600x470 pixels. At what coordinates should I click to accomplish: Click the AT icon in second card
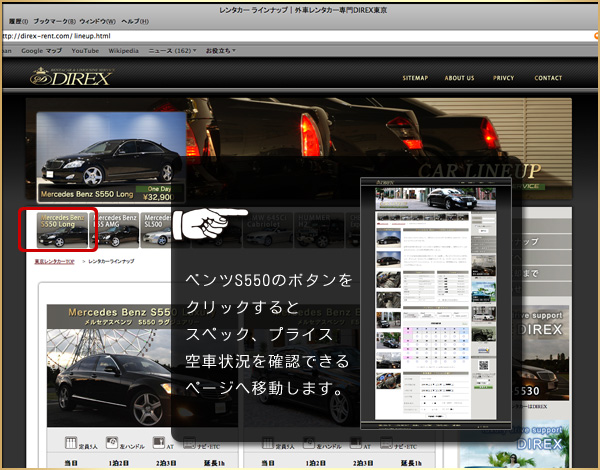coord(355,443)
